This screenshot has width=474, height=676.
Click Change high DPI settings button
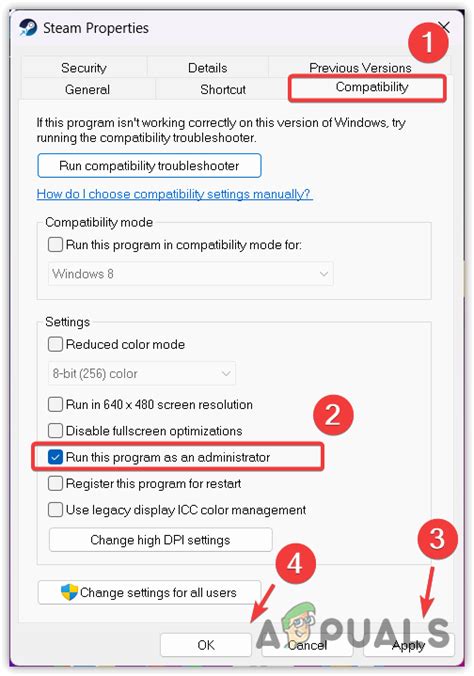pyautogui.click(x=160, y=540)
